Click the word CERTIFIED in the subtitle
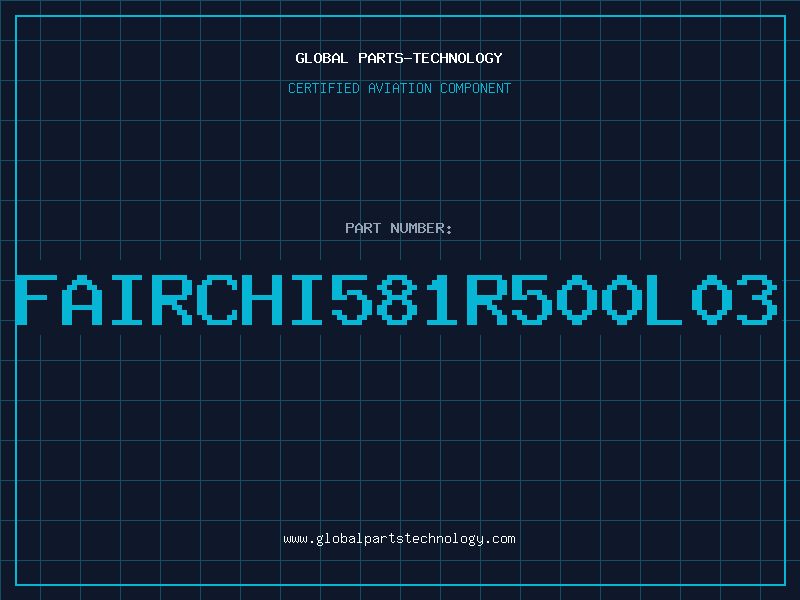The height and width of the screenshot is (600, 800). point(324,88)
